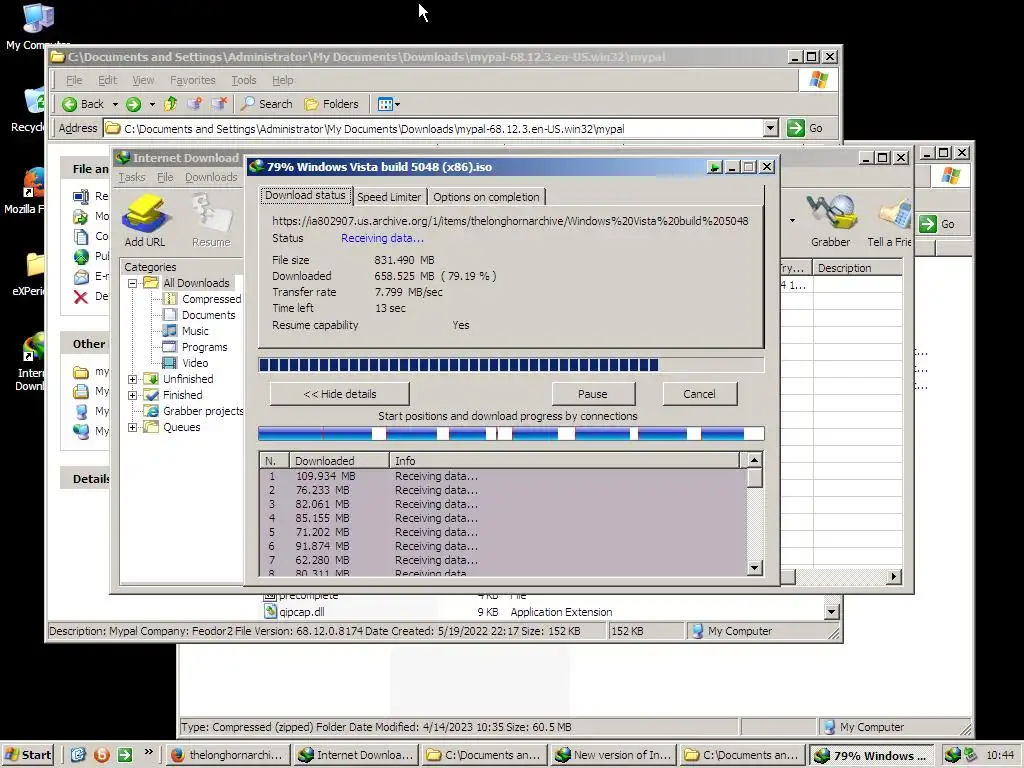Click the Go button beside address bar
The image size is (1024, 768).
(805, 128)
